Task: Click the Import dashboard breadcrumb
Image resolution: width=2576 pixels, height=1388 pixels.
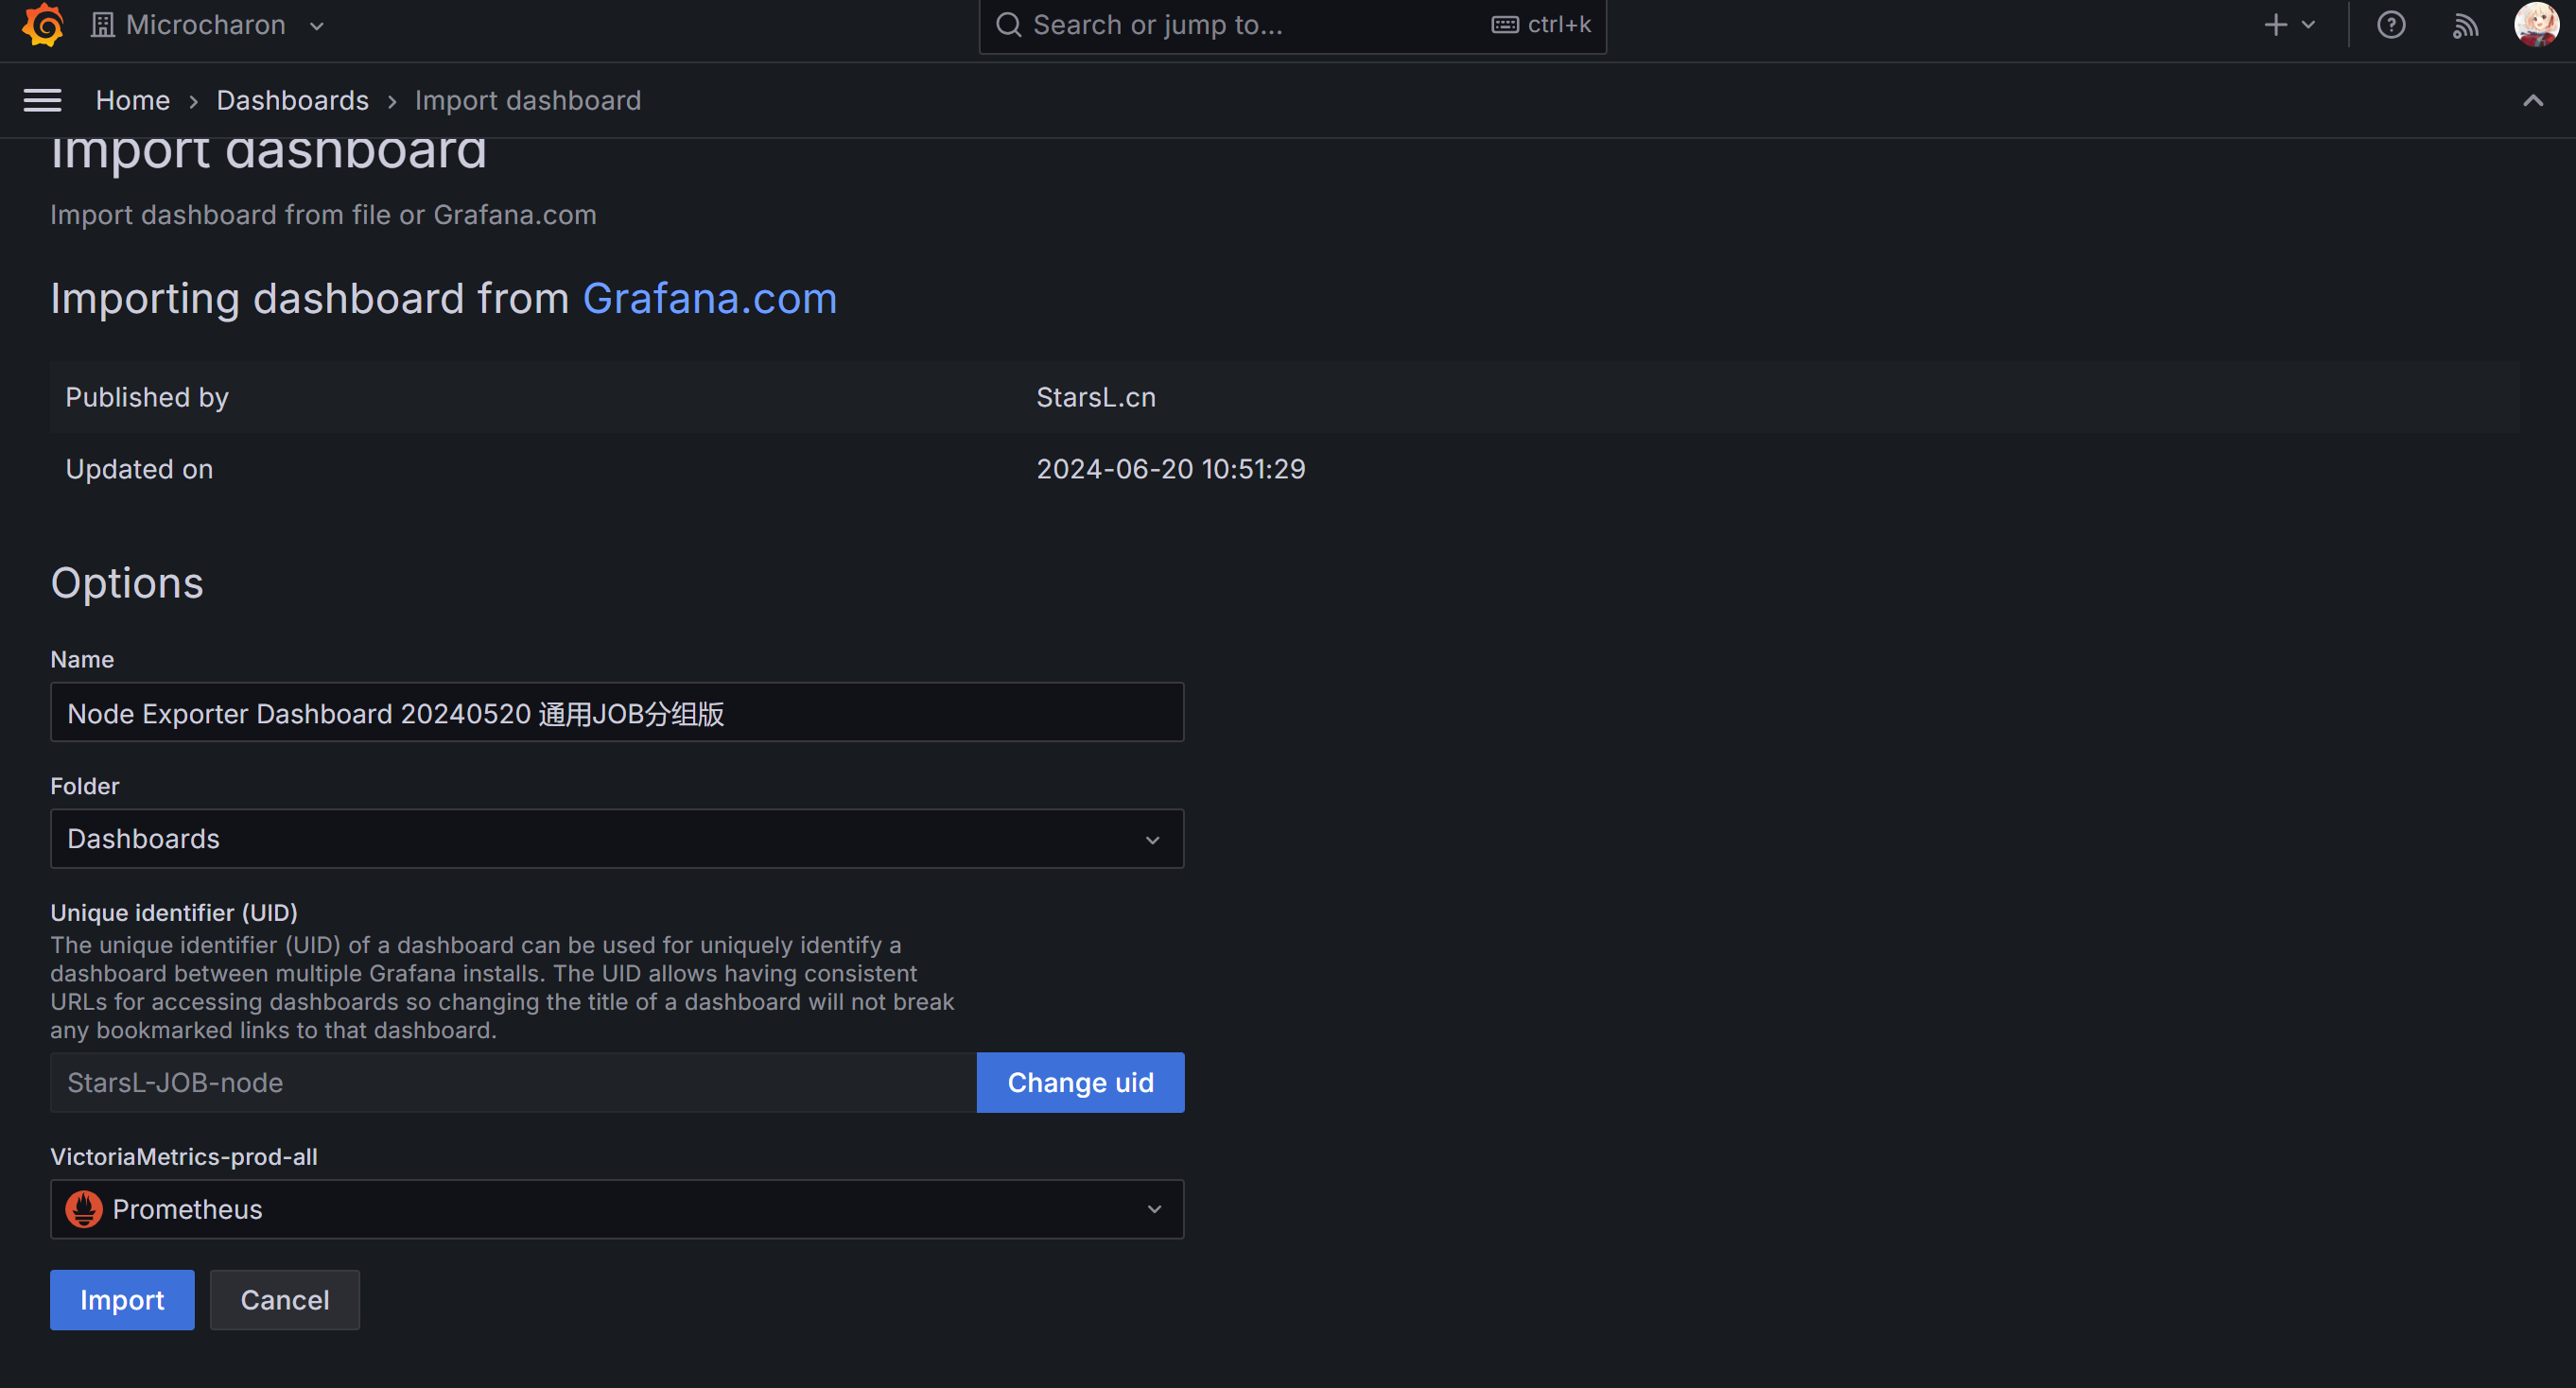Action: pos(527,100)
